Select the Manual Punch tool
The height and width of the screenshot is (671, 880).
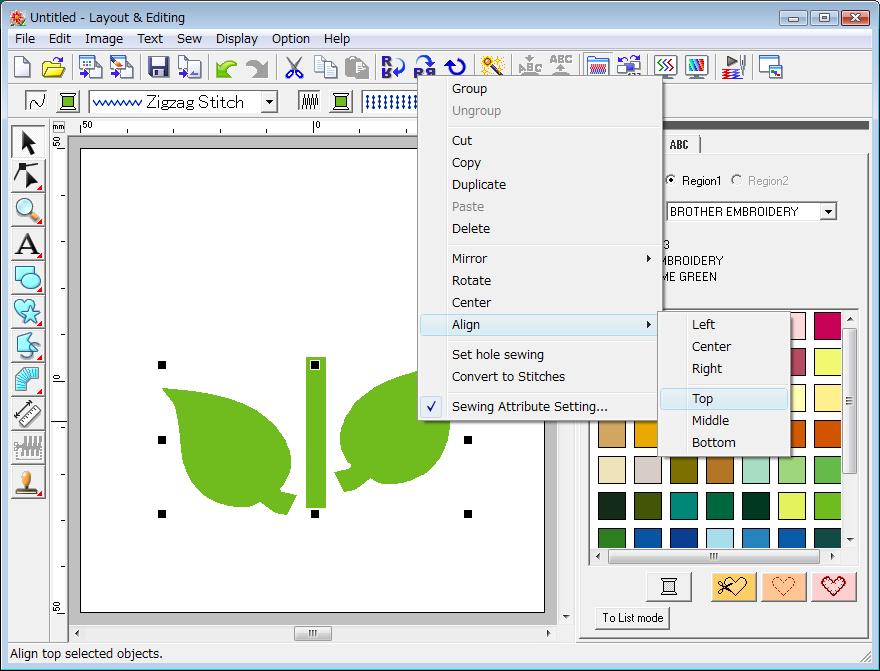point(28,380)
